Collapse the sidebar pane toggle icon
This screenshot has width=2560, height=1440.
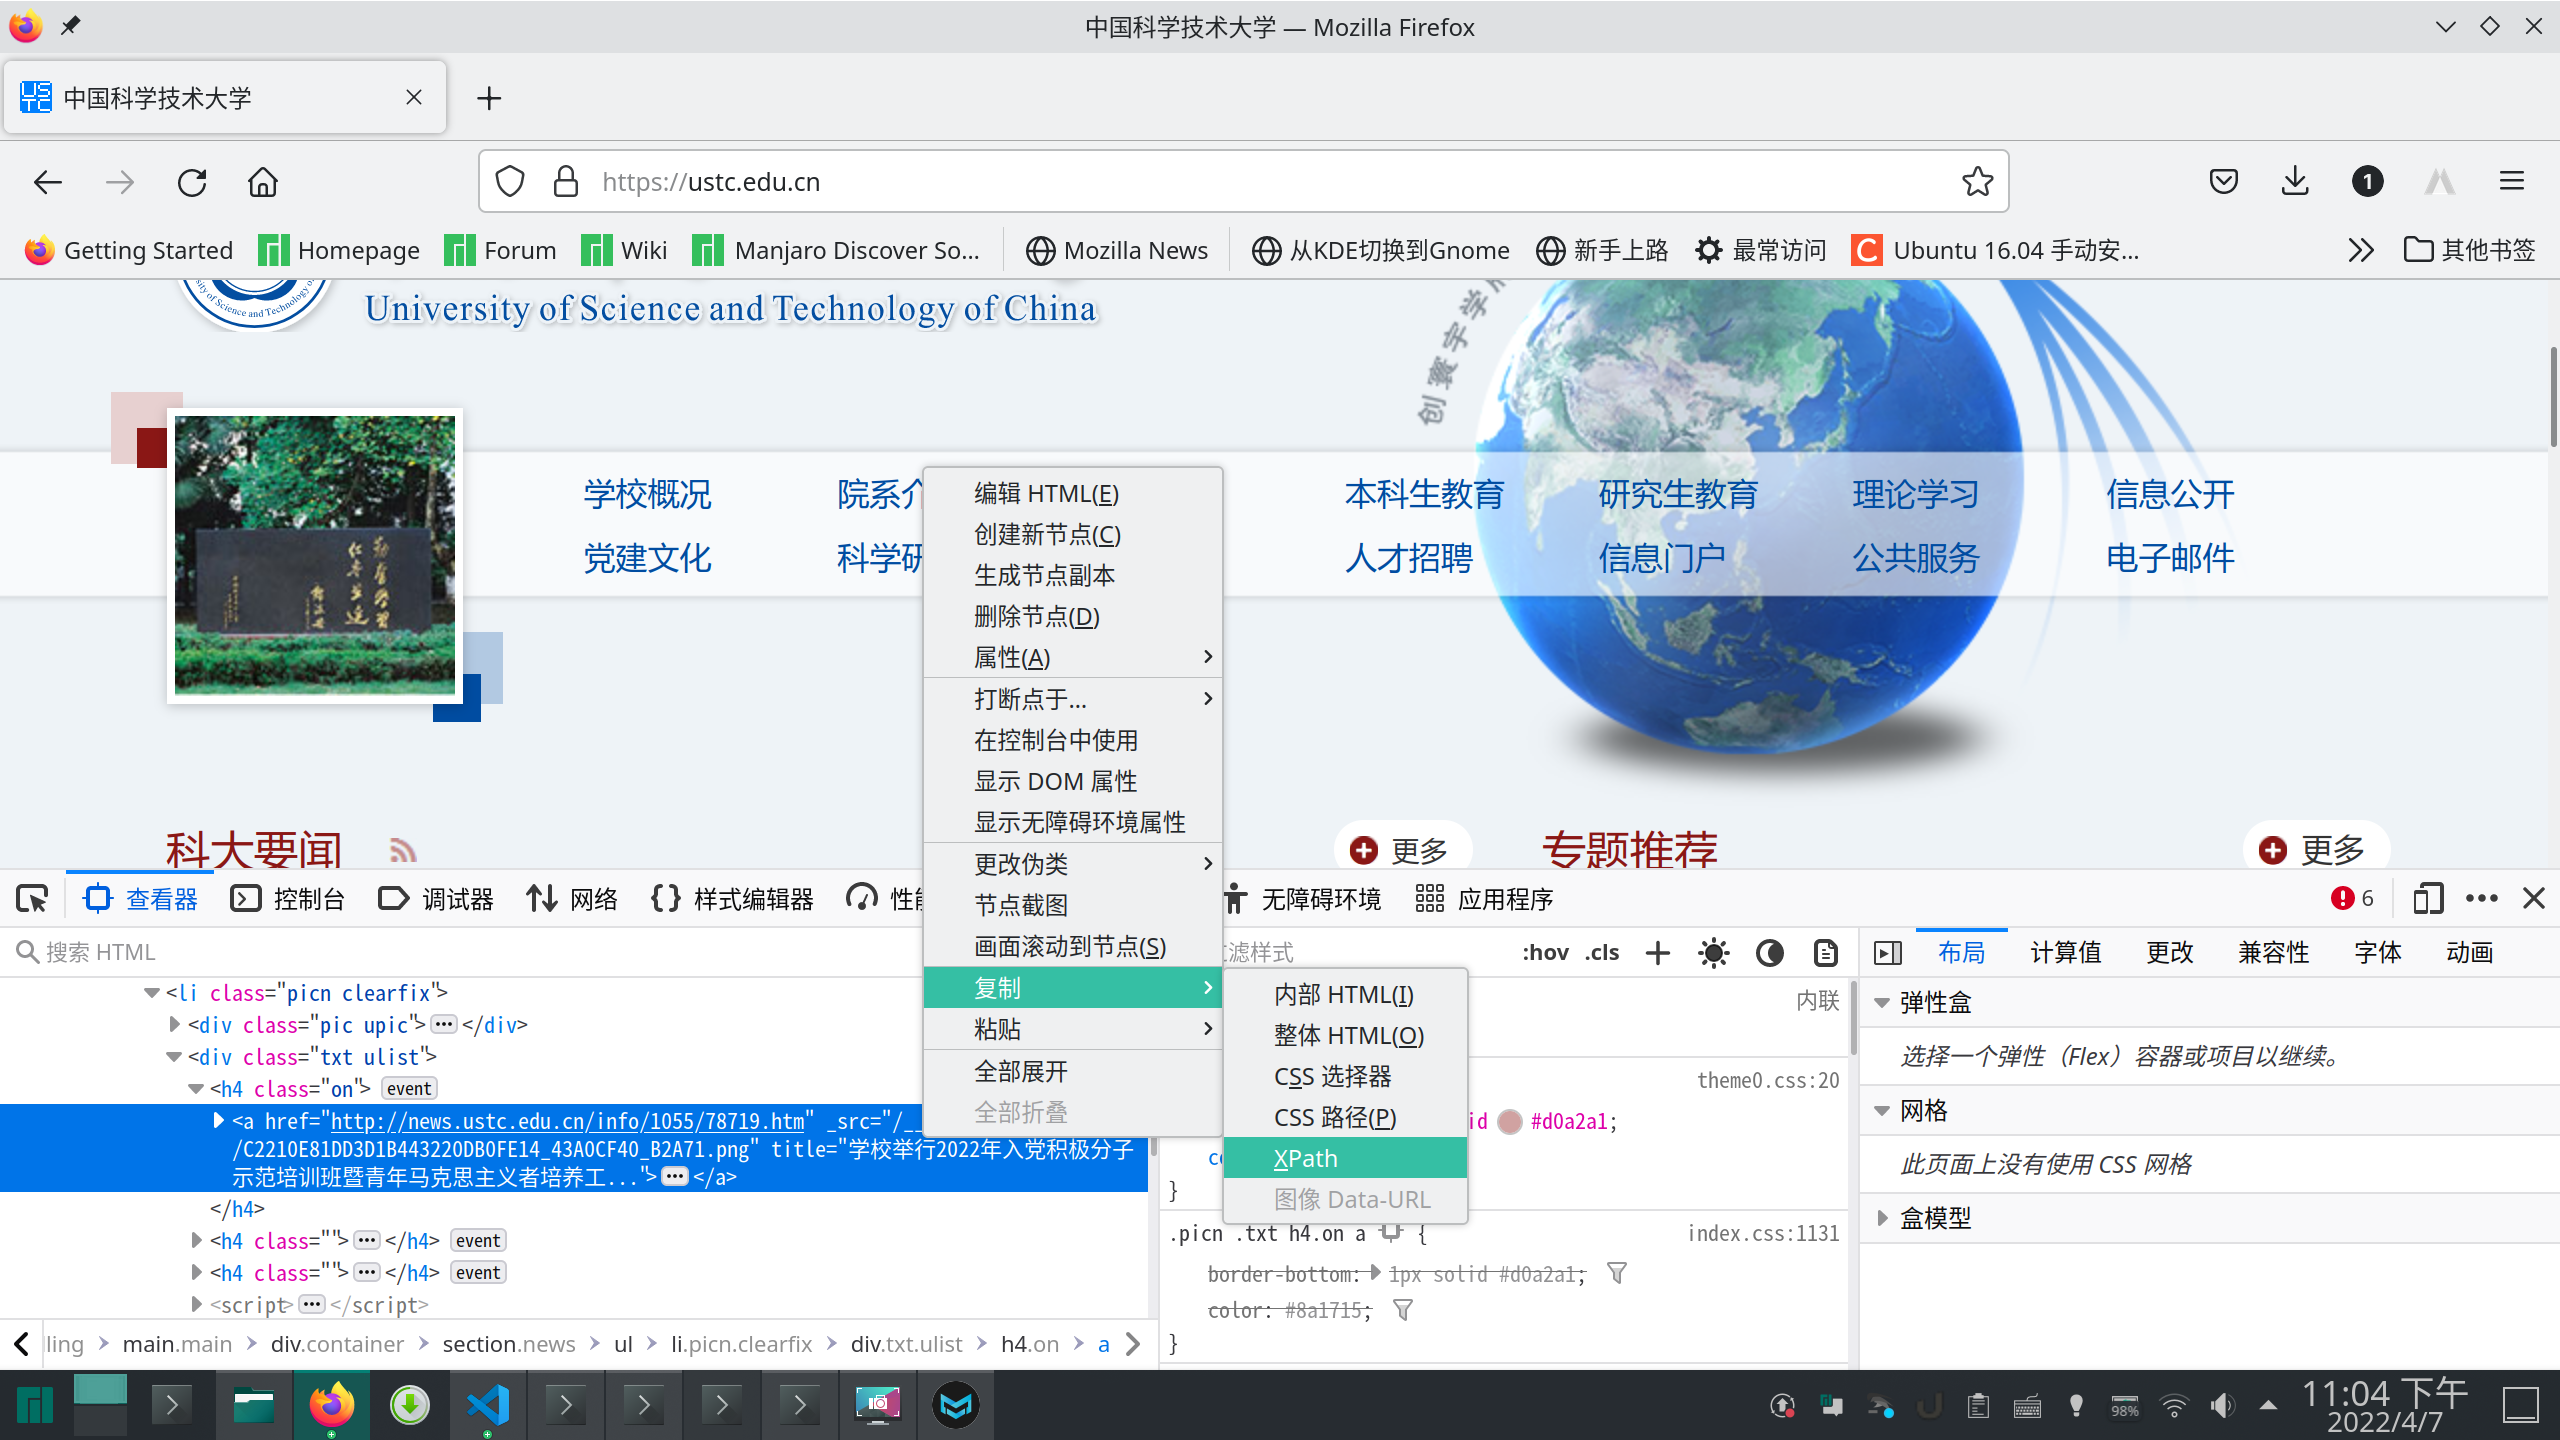point(1888,953)
